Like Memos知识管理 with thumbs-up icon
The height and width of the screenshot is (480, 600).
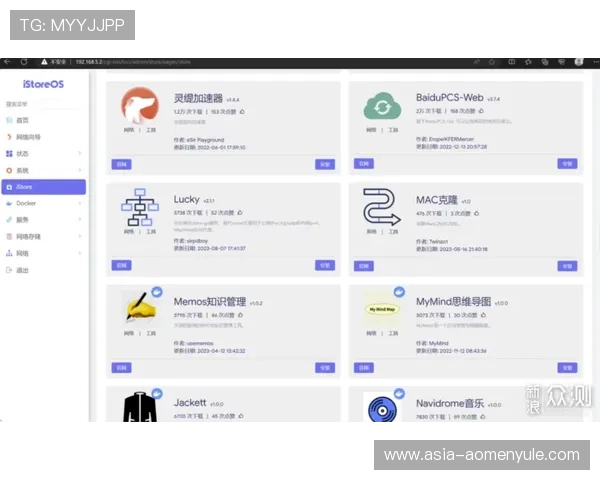click(x=240, y=315)
